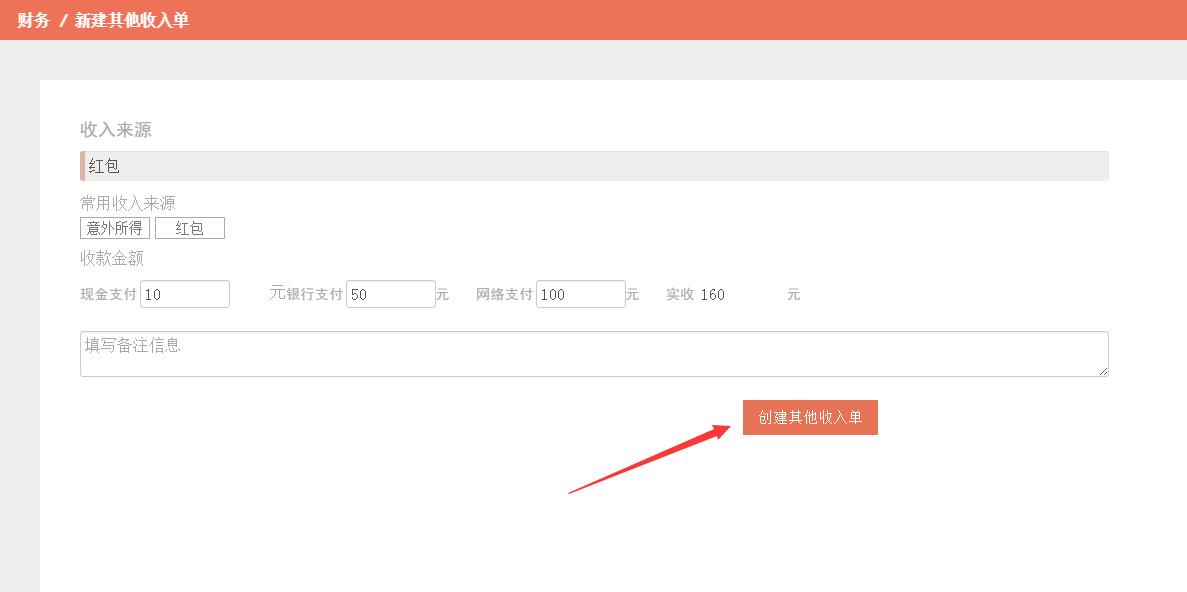Viewport: 1187px width, 592px height.
Task: Choose the 红包 quick source button
Action: click(x=190, y=228)
